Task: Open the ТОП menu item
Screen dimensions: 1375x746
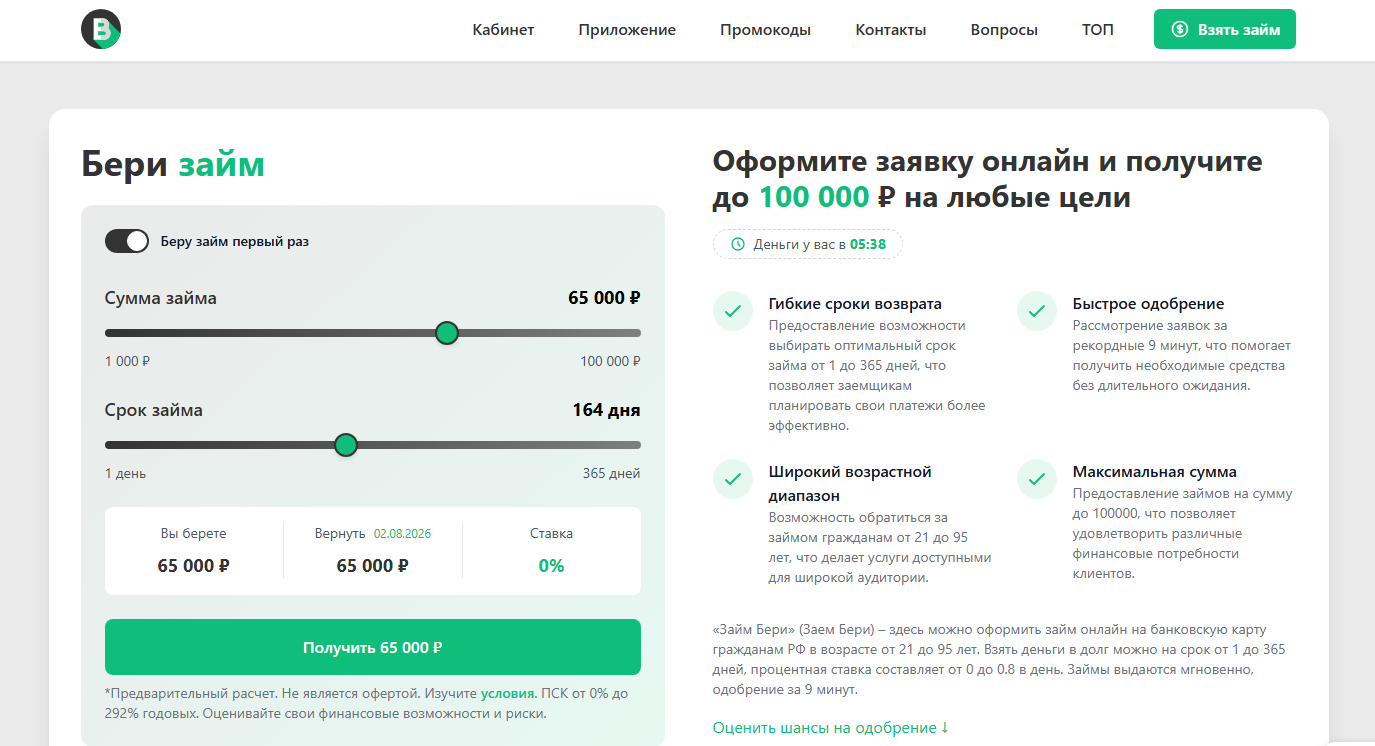Action: click(1097, 30)
